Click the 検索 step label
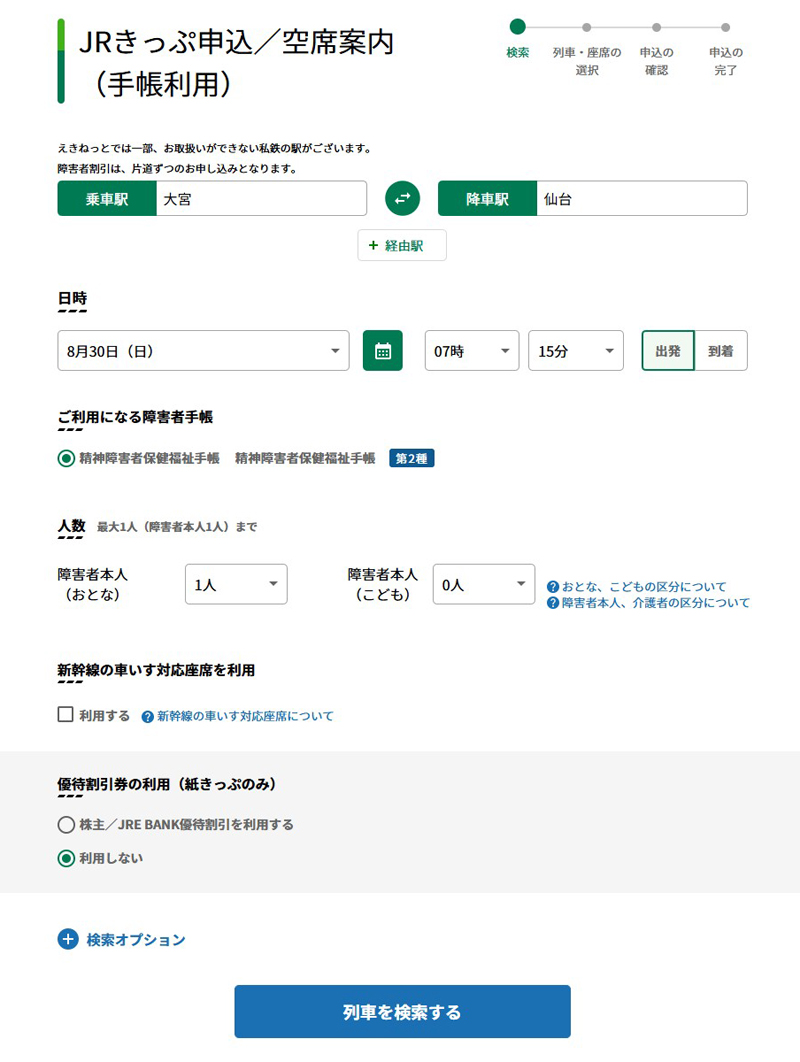 point(518,52)
